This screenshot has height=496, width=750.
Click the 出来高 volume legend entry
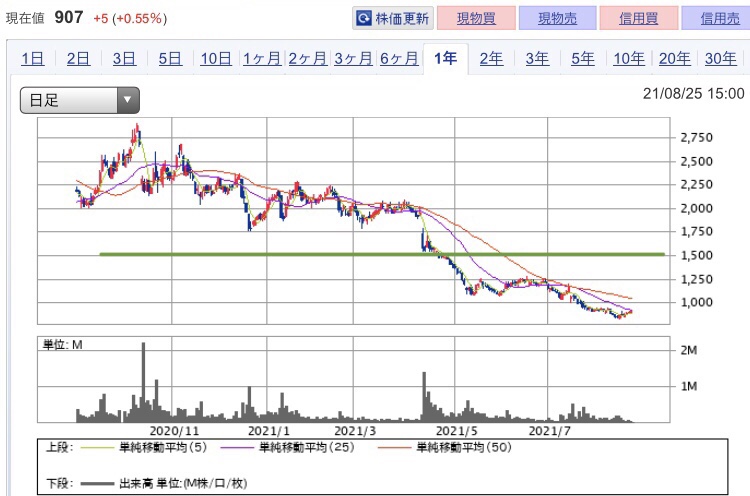(x=164, y=484)
